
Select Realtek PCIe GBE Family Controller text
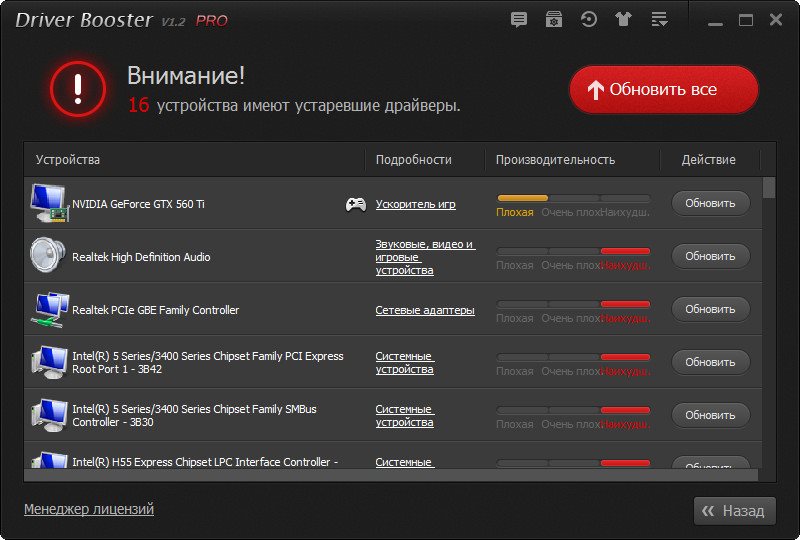point(156,310)
